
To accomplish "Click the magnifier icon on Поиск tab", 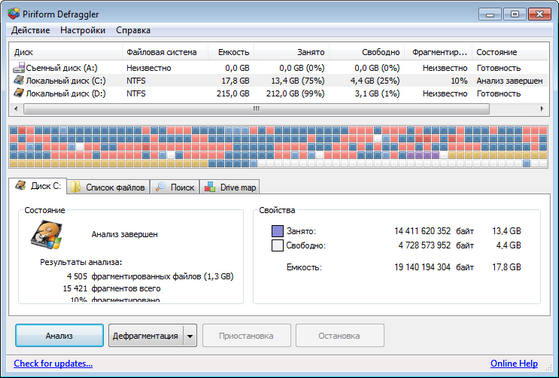I will [x=161, y=187].
